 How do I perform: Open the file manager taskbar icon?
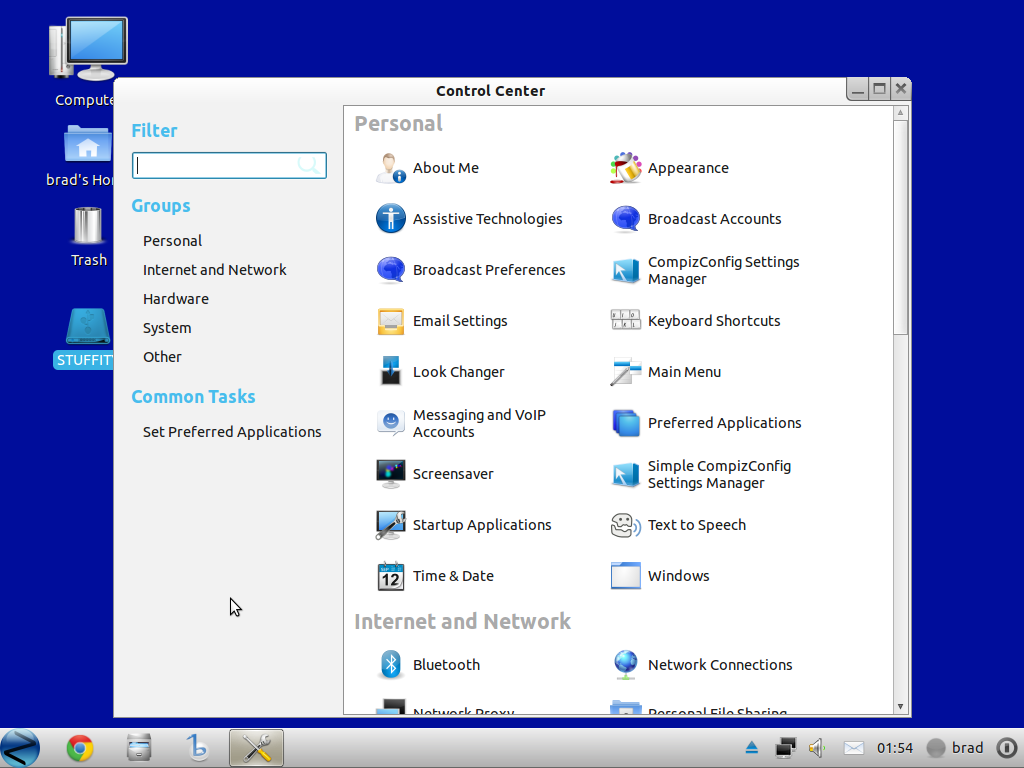[138, 748]
